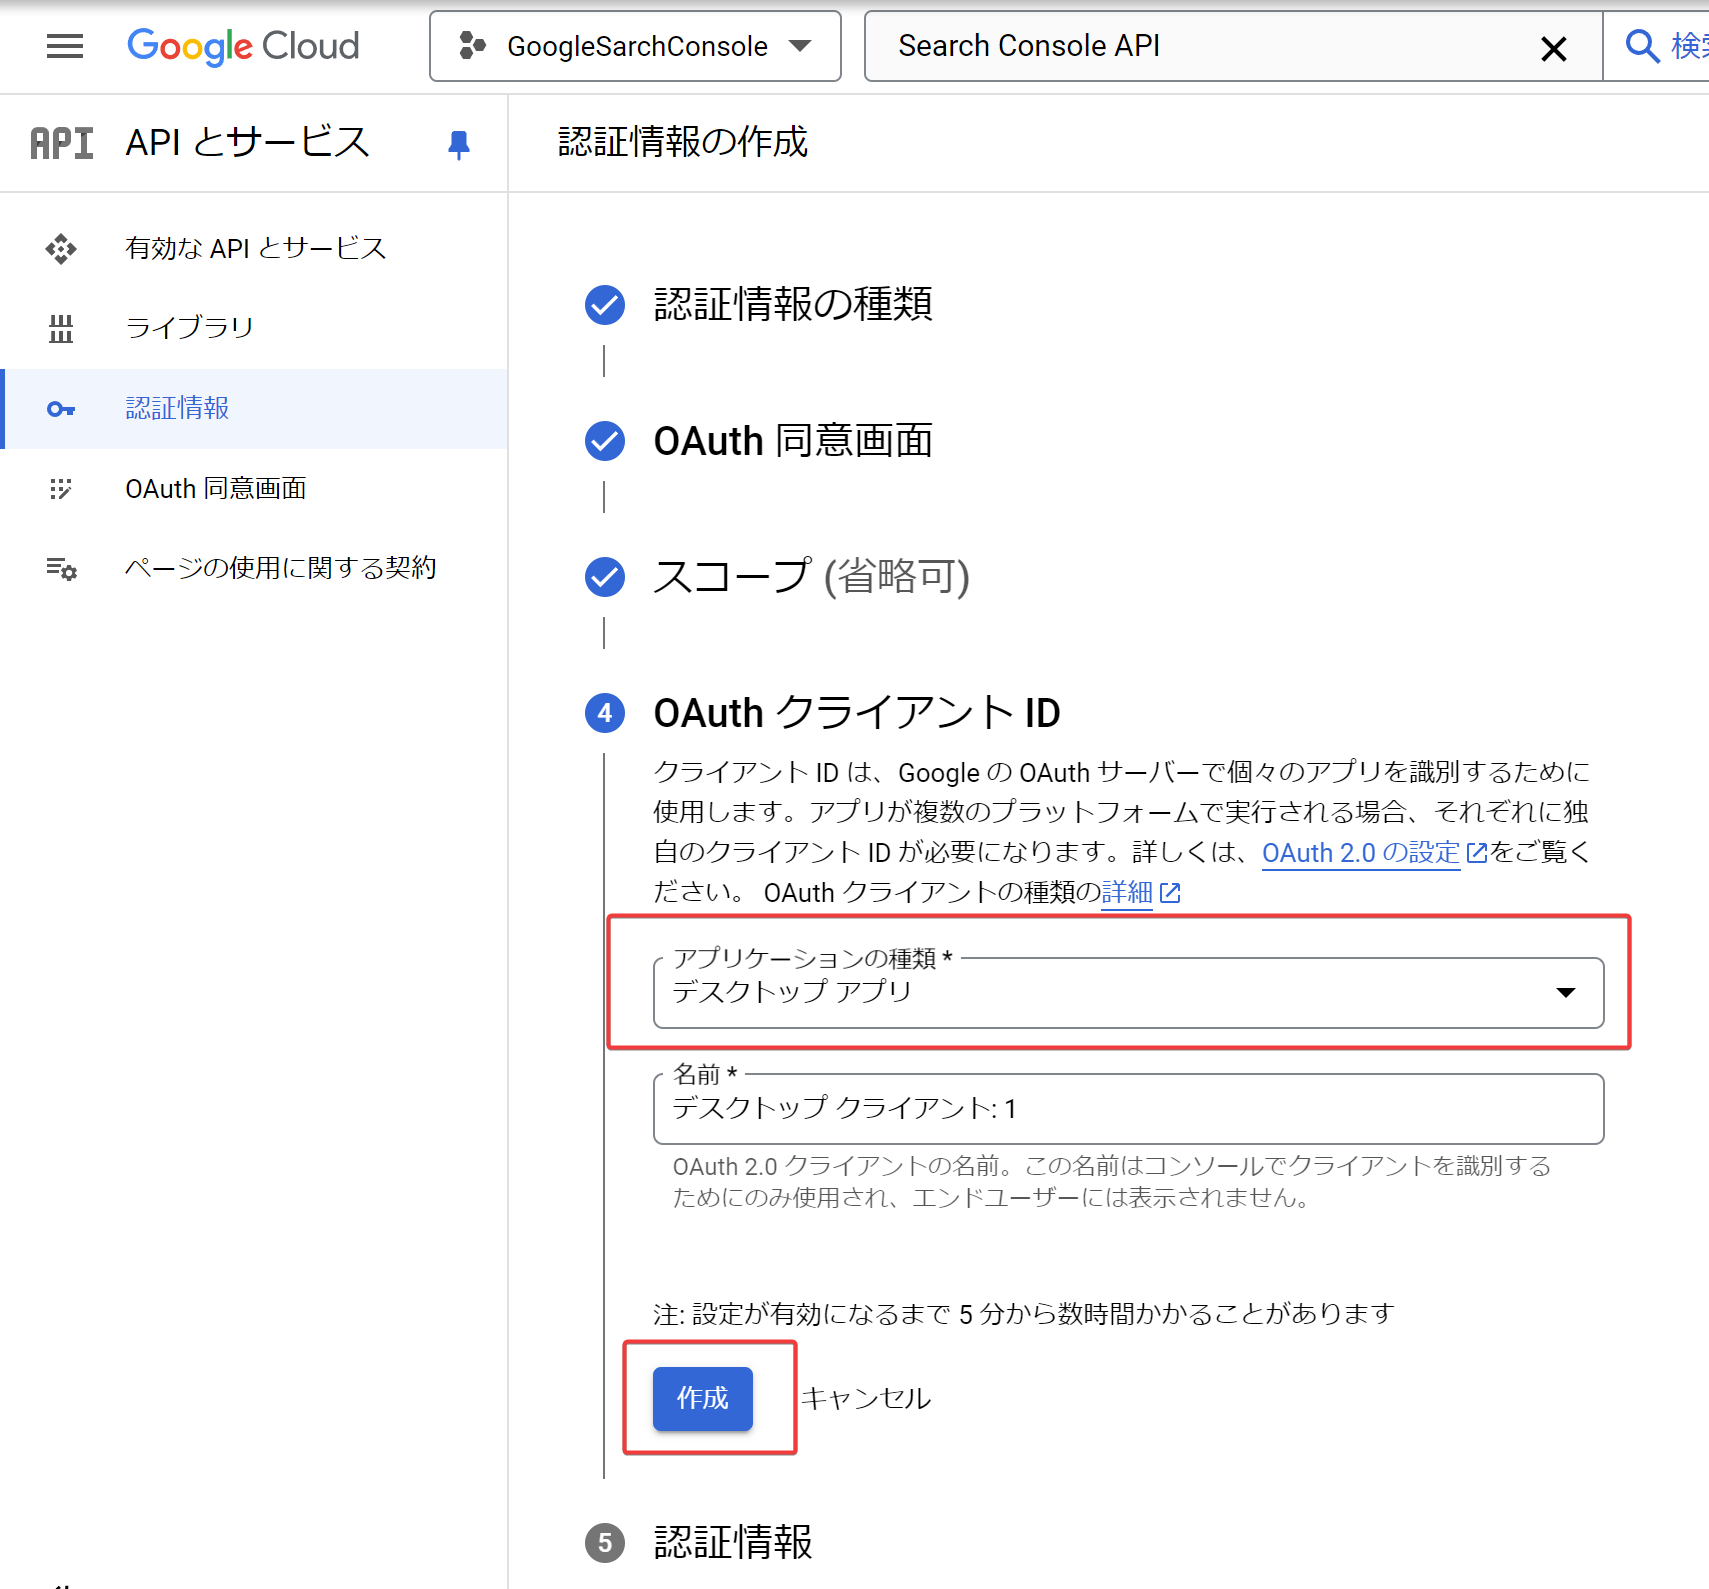Viewport: 1709px width, 1589px height.
Task: Click the 有効な API diamond icon
Action: click(x=61, y=248)
